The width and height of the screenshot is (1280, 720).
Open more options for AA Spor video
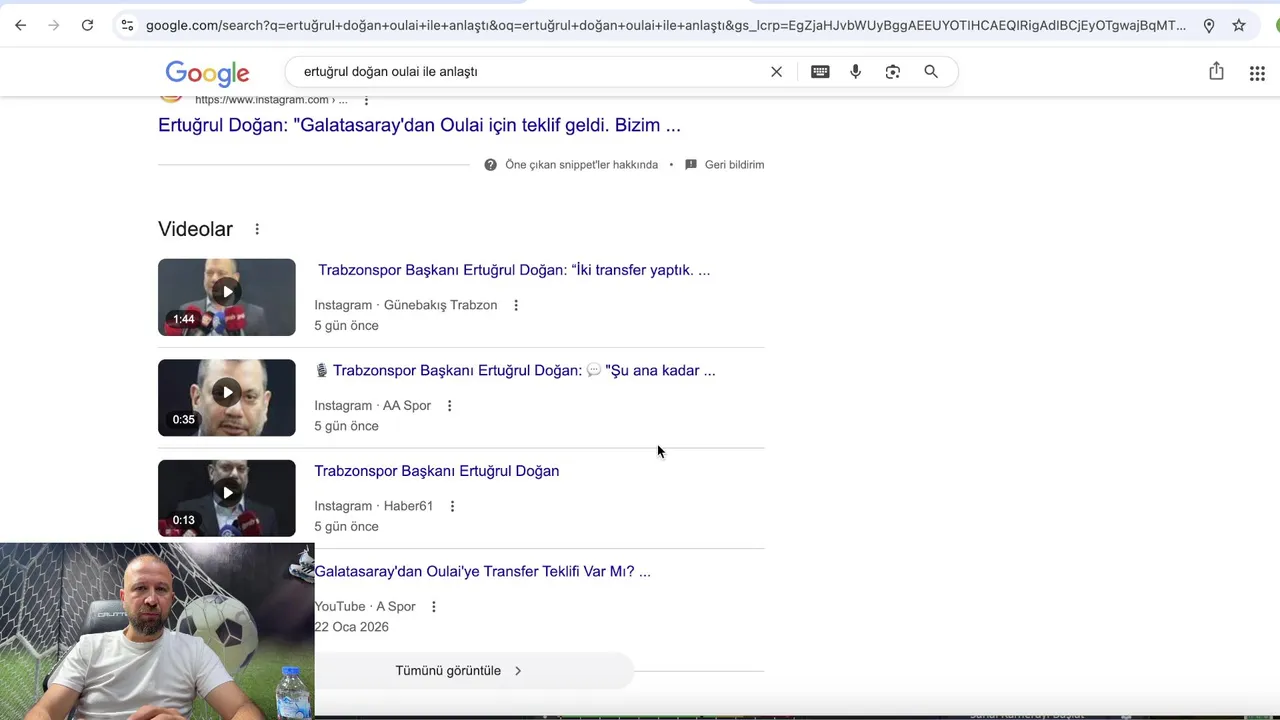(x=449, y=405)
